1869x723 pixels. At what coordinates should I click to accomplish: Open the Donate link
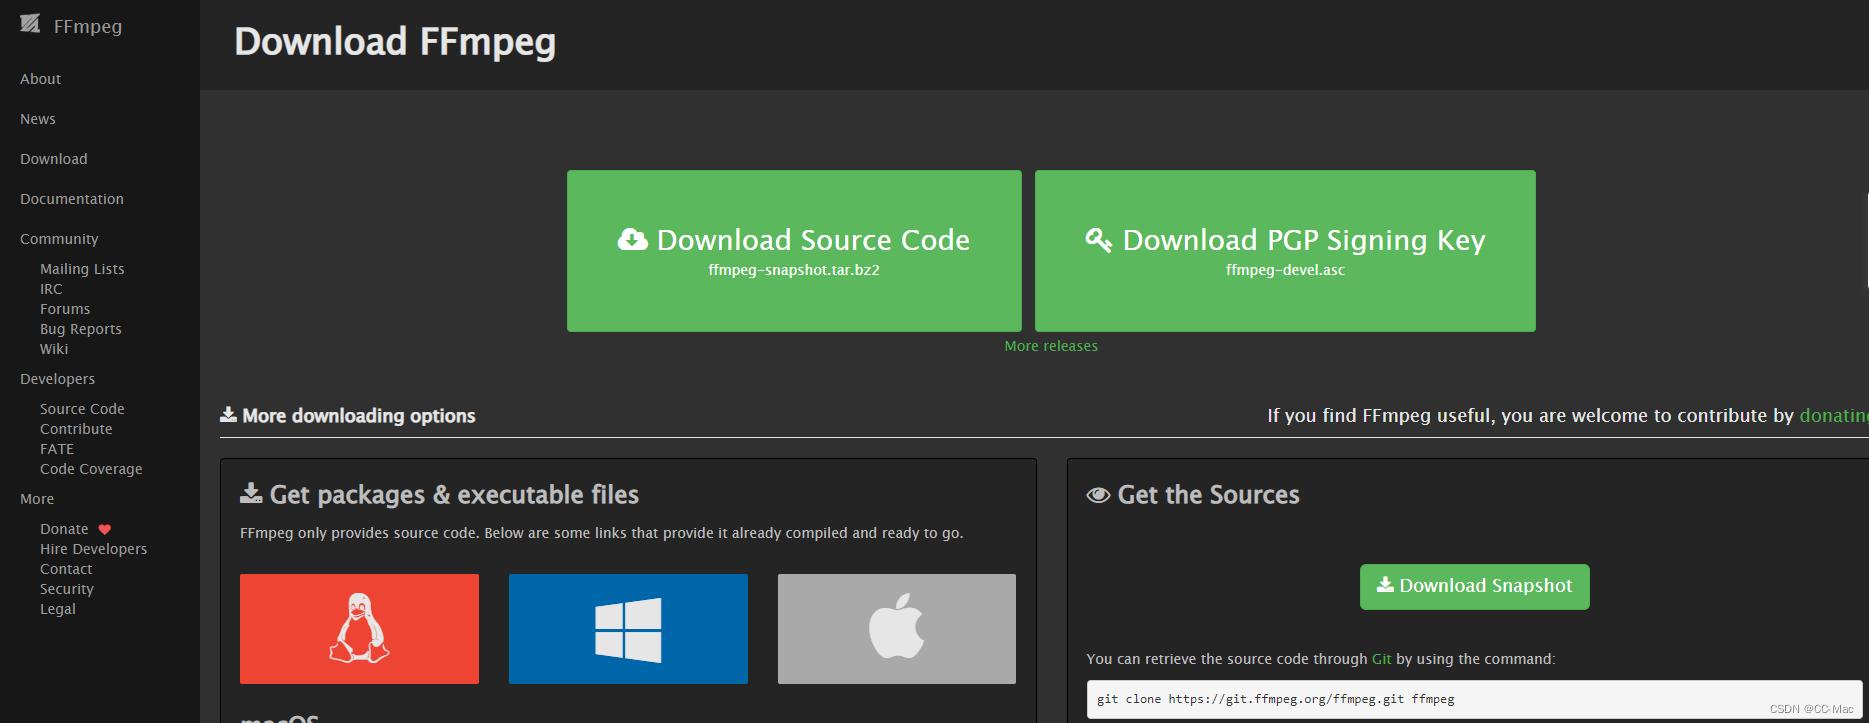pyautogui.click(x=64, y=529)
